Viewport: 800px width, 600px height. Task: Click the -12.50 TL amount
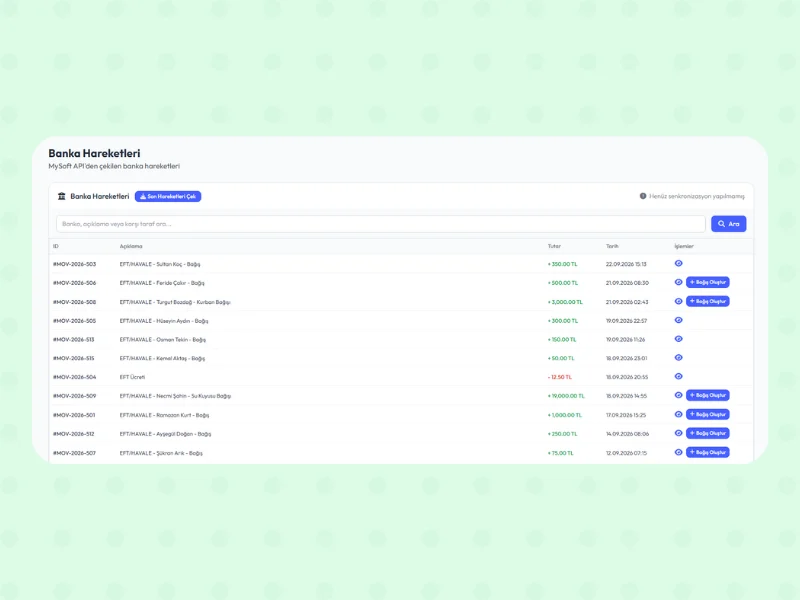click(560, 377)
